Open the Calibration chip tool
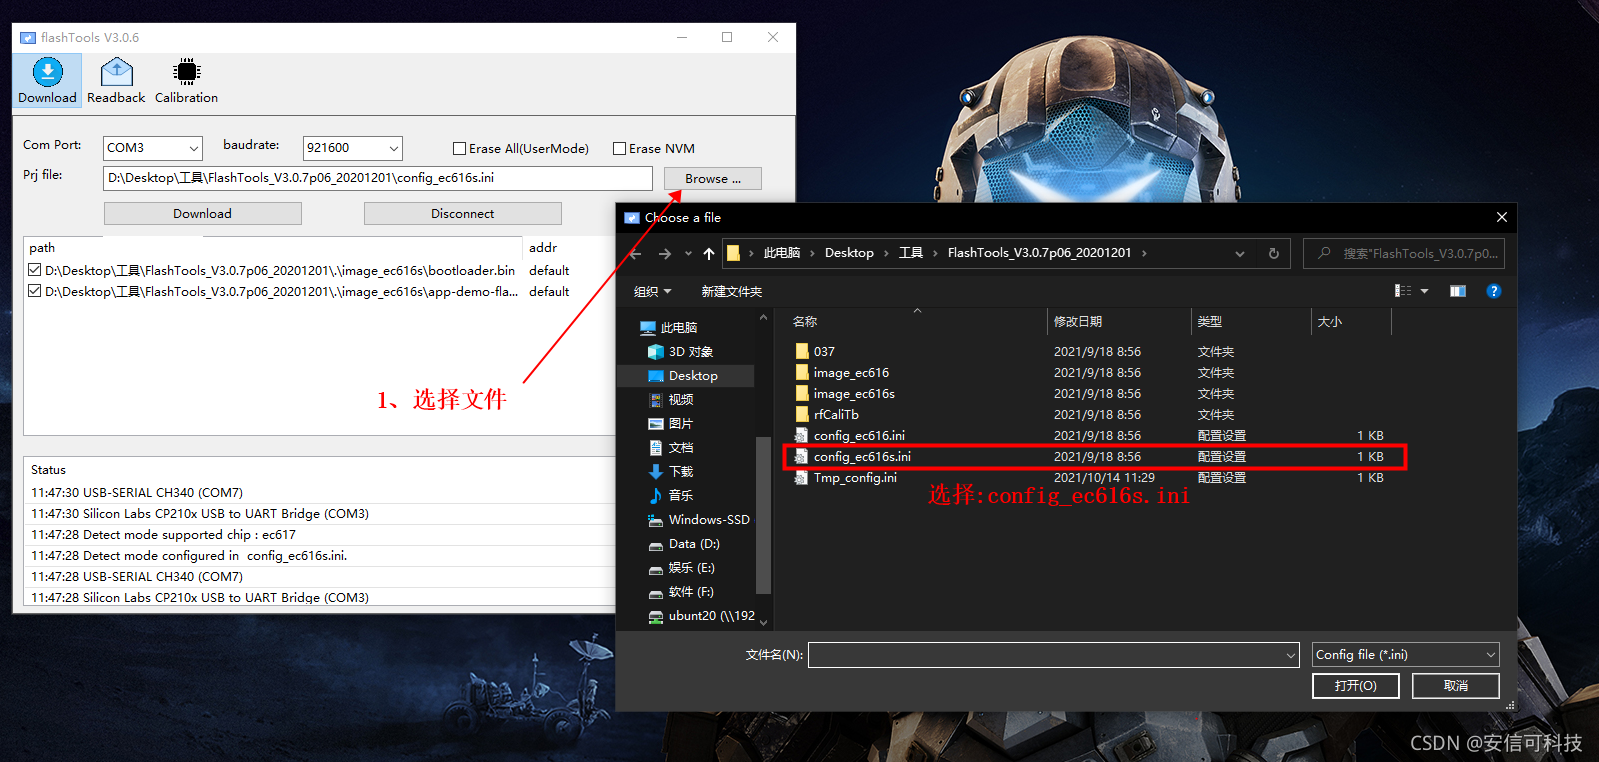This screenshot has width=1599, height=762. (186, 81)
